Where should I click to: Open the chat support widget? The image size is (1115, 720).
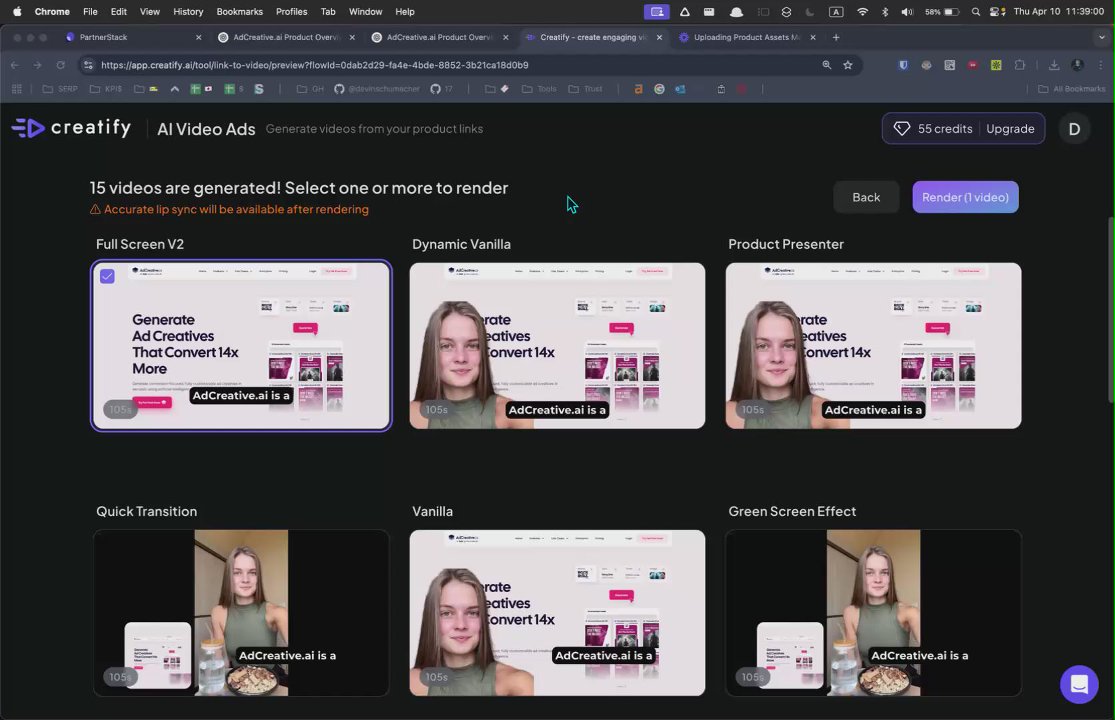click(1079, 684)
